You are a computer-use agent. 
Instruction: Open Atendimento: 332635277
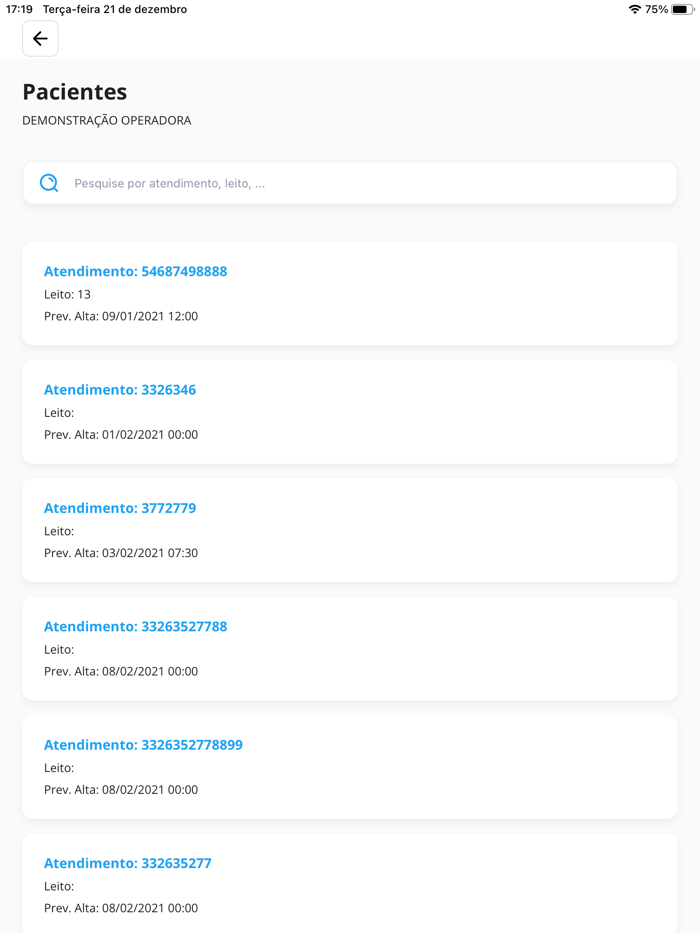coord(349,884)
